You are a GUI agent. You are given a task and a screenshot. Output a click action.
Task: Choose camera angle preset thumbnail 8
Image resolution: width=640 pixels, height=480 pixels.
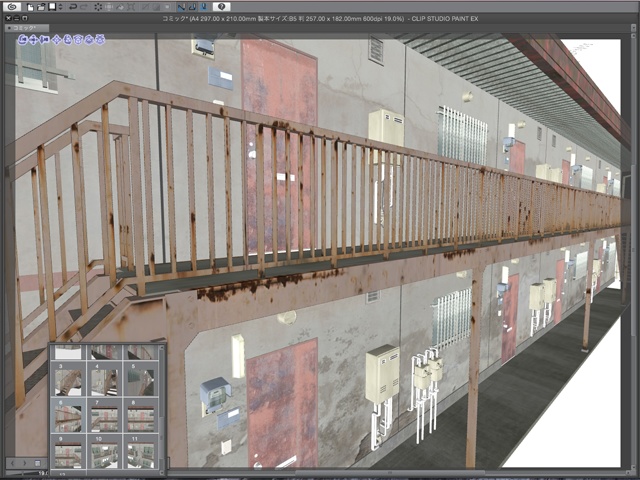tap(141, 416)
